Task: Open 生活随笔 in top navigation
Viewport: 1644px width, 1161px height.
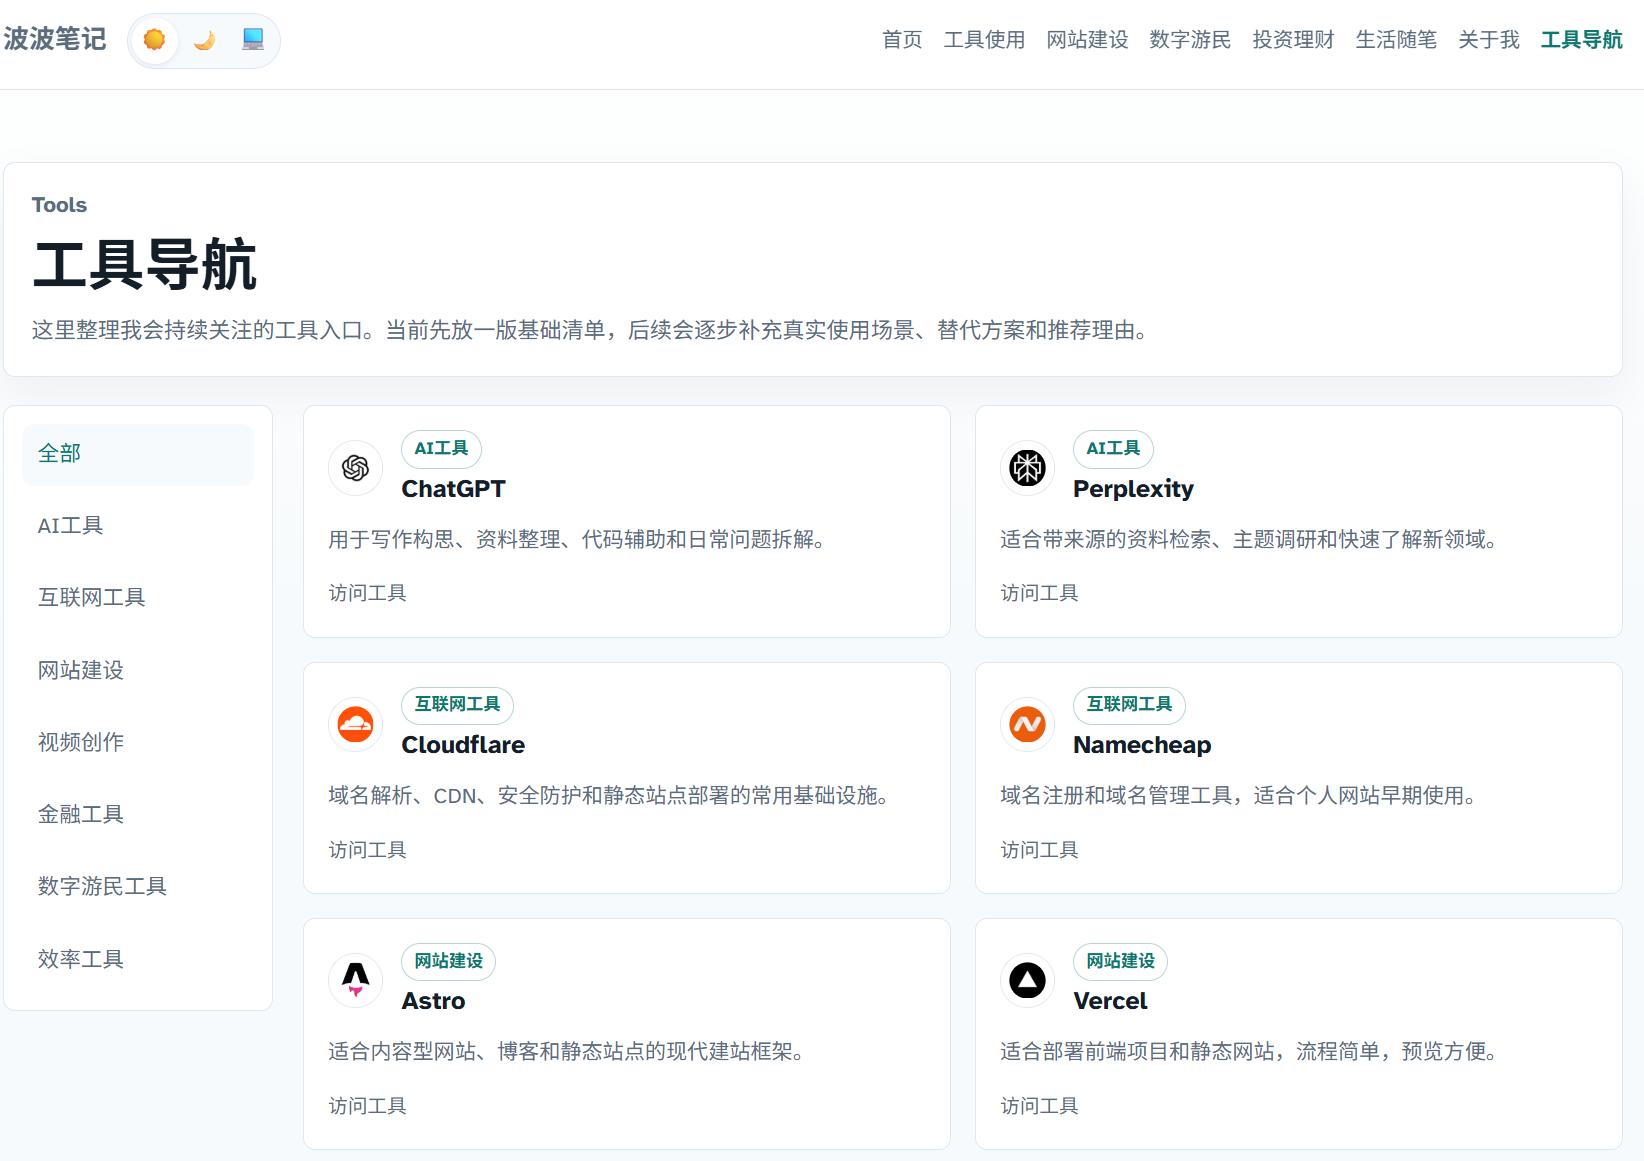Action: tap(1396, 40)
